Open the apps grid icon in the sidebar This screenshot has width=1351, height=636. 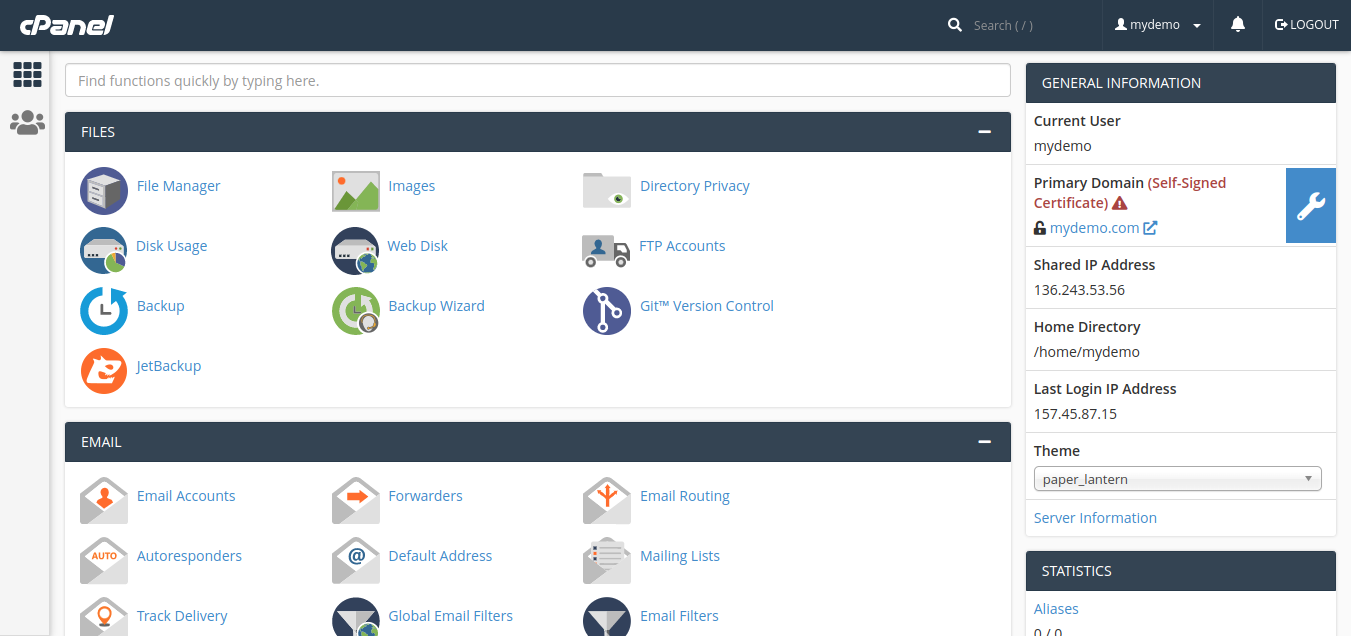click(27, 74)
